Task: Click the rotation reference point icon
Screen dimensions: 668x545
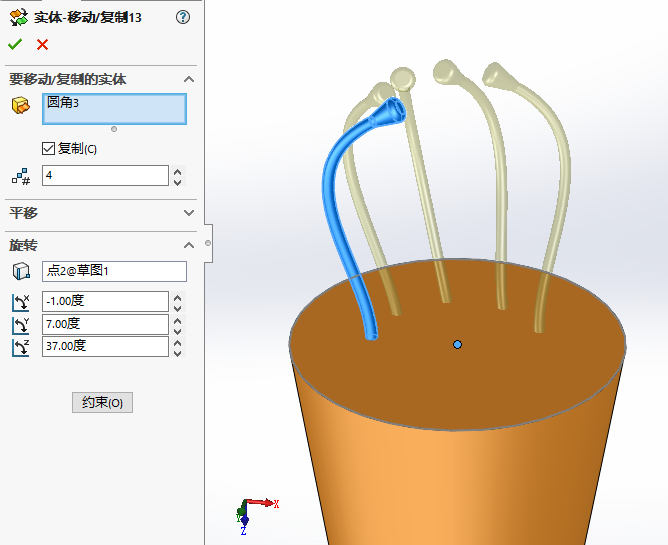Action: (x=20, y=272)
